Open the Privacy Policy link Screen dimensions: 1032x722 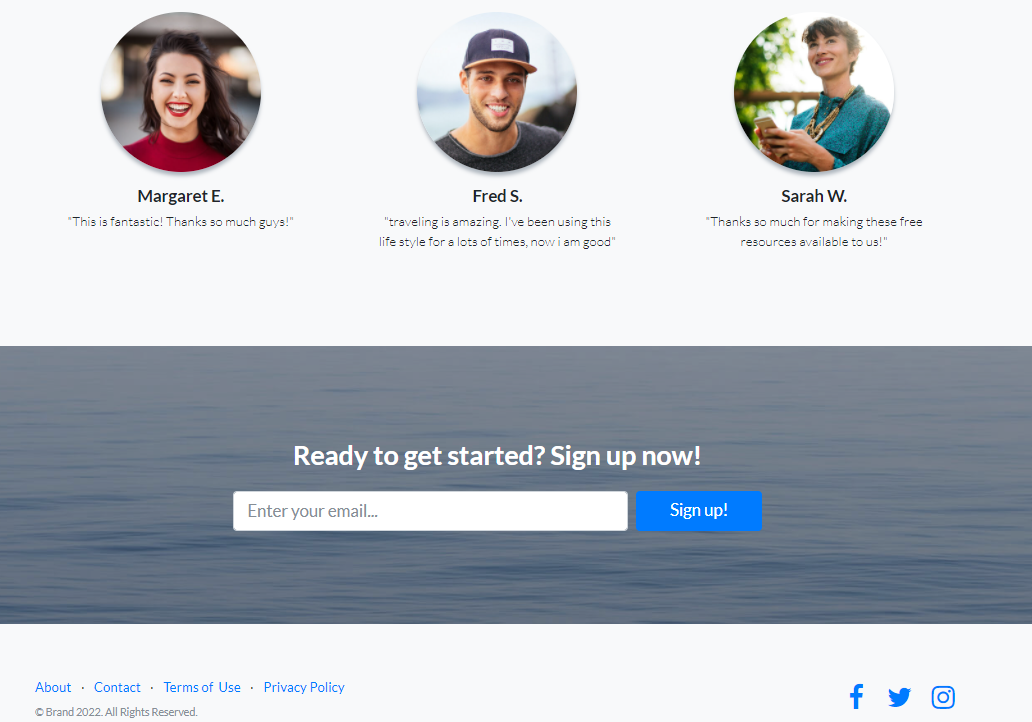pos(304,687)
